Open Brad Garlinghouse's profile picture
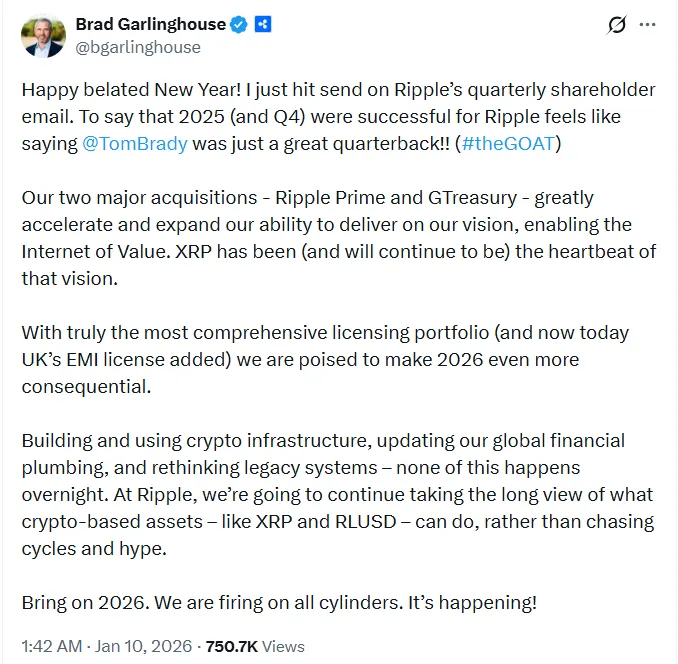The height and width of the screenshot is (664, 678). [42, 35]
